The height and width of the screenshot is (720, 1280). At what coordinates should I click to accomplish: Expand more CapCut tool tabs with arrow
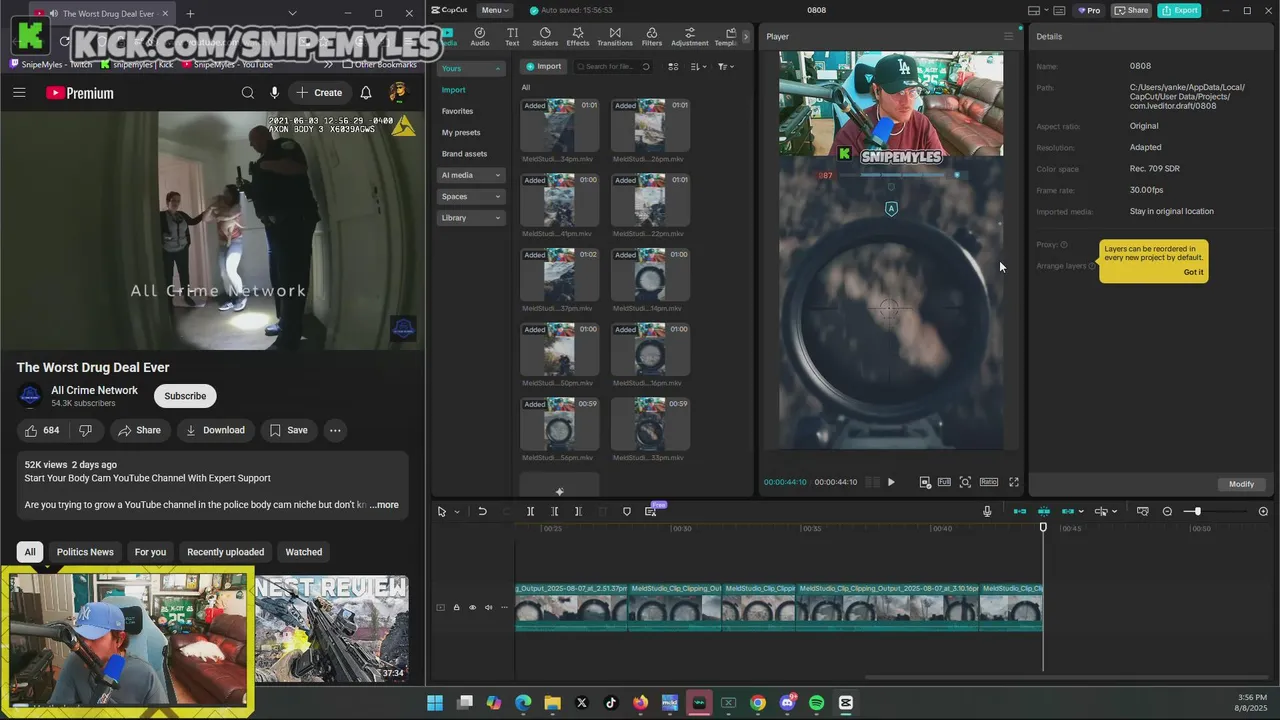click(x=746, y=37)
